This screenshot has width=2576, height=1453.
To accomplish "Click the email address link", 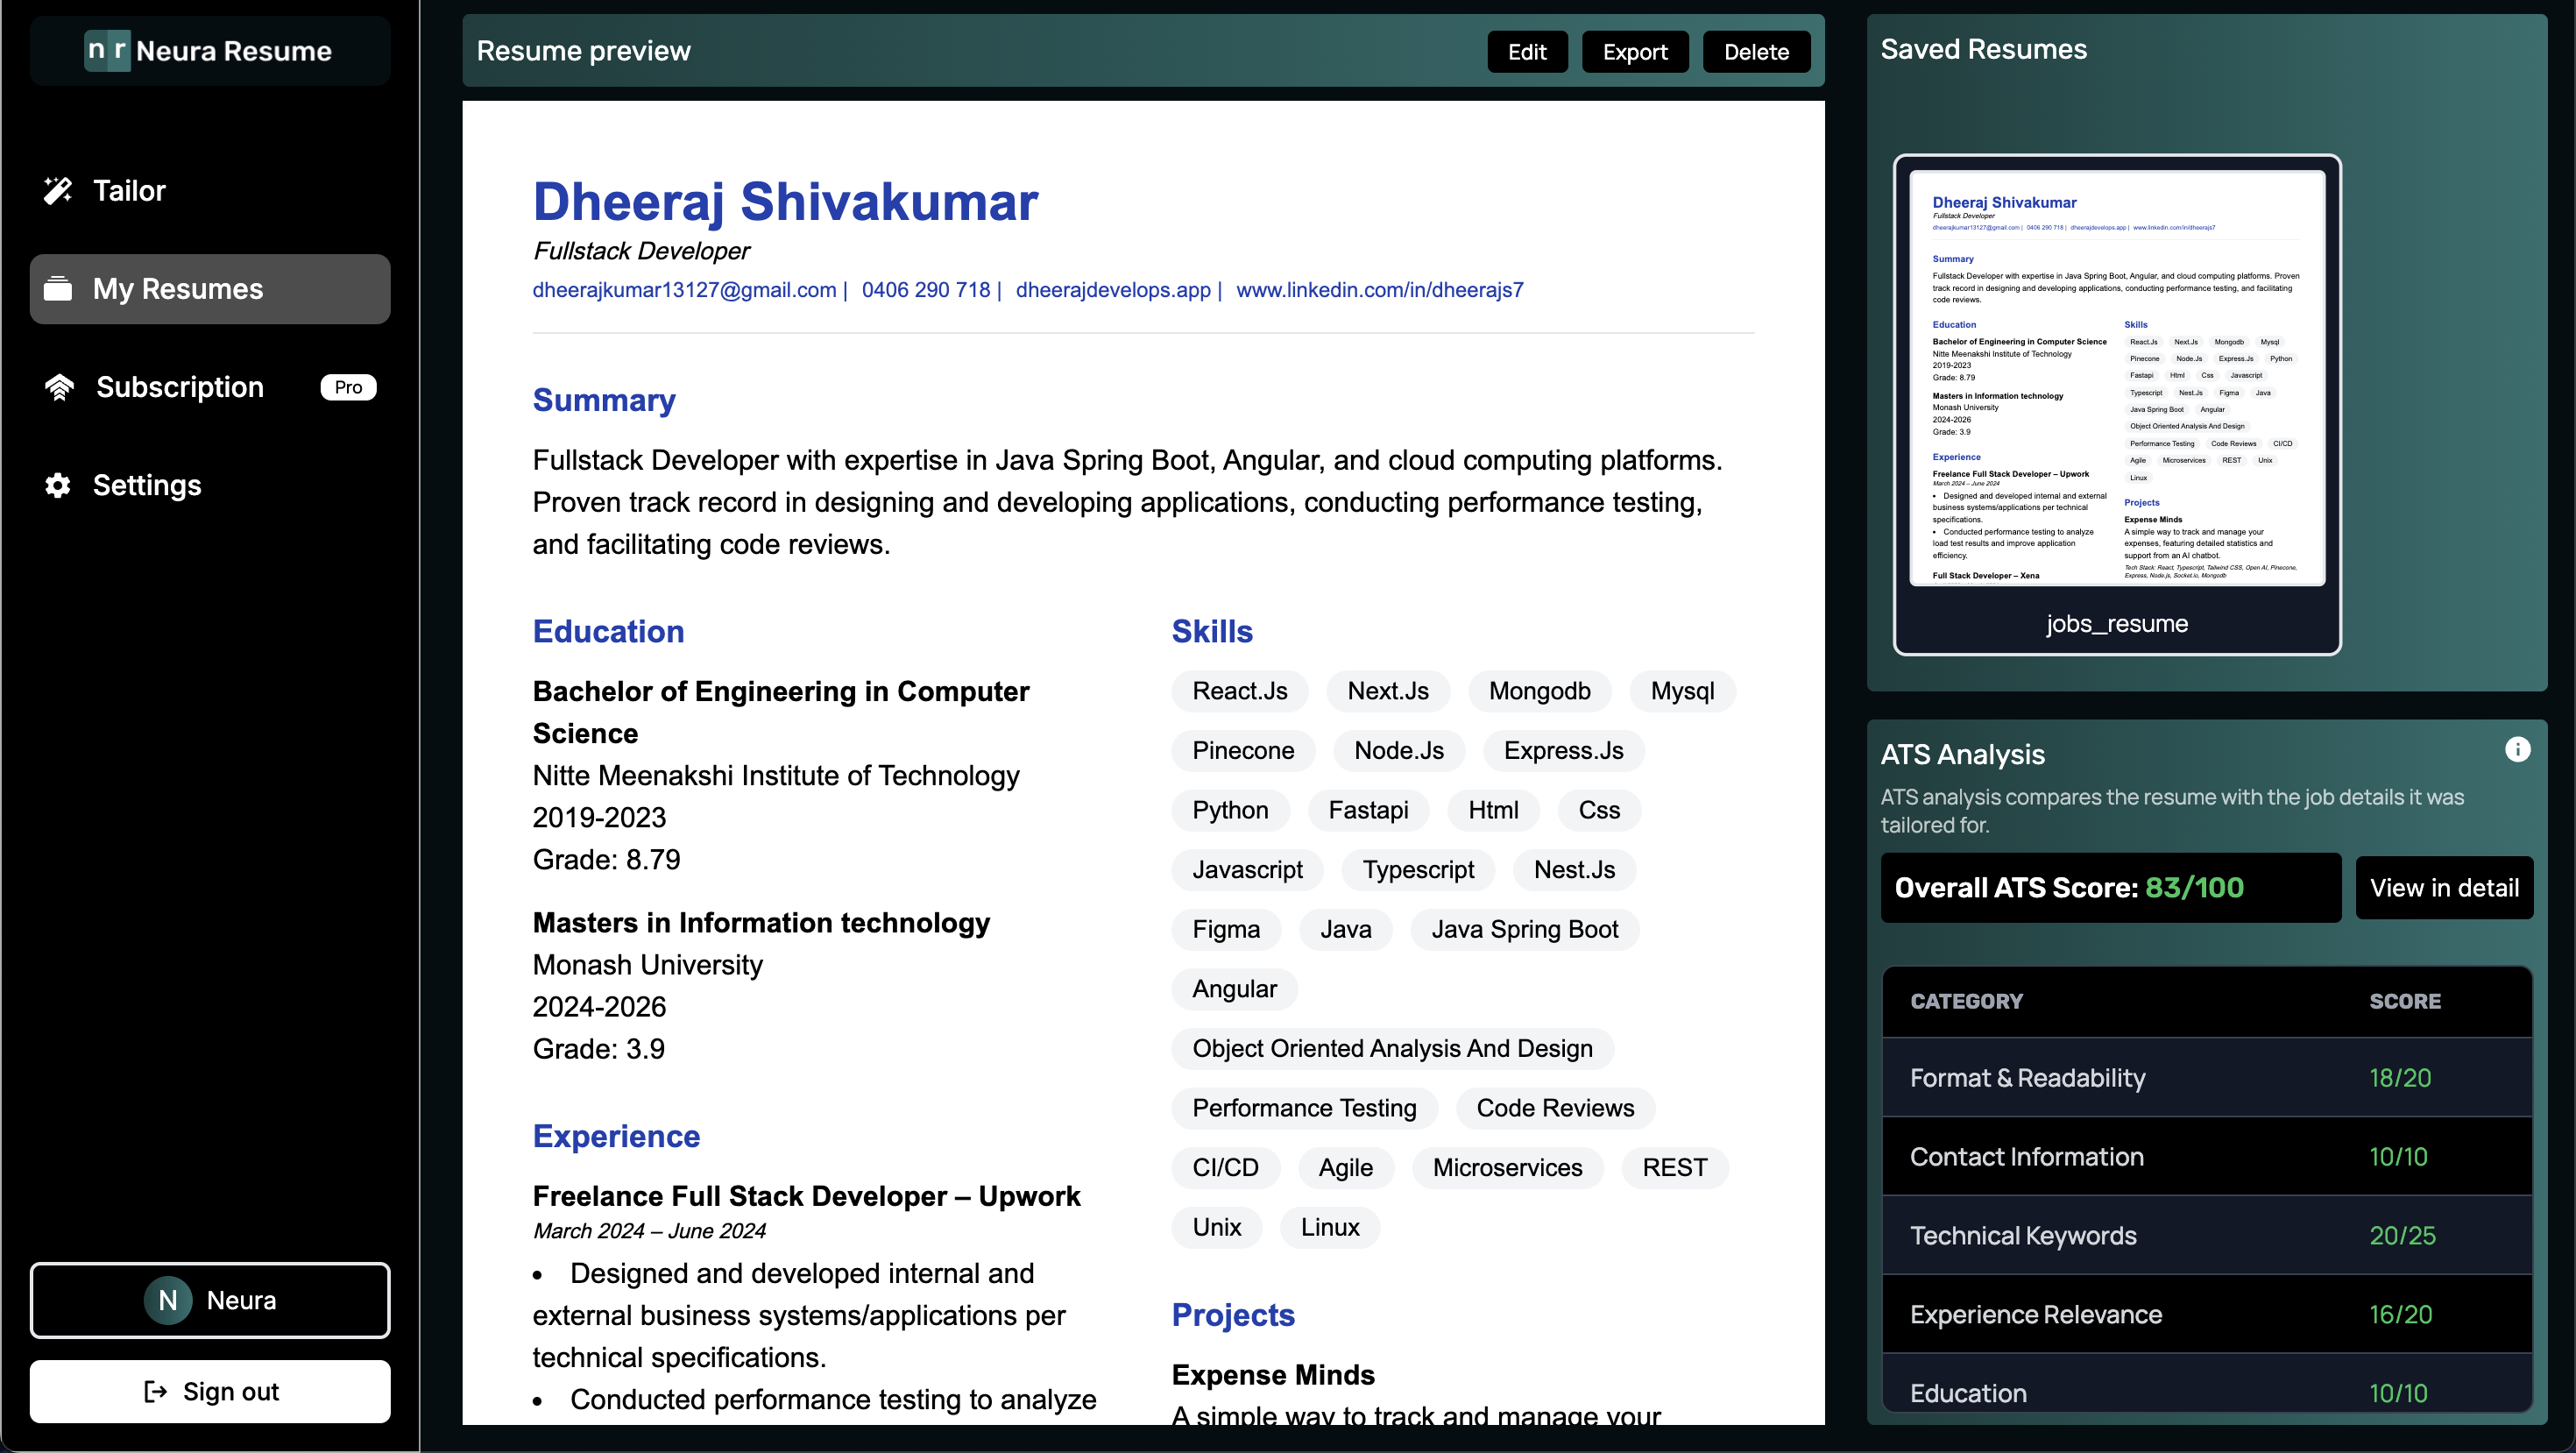I will [x=684, y=290].
